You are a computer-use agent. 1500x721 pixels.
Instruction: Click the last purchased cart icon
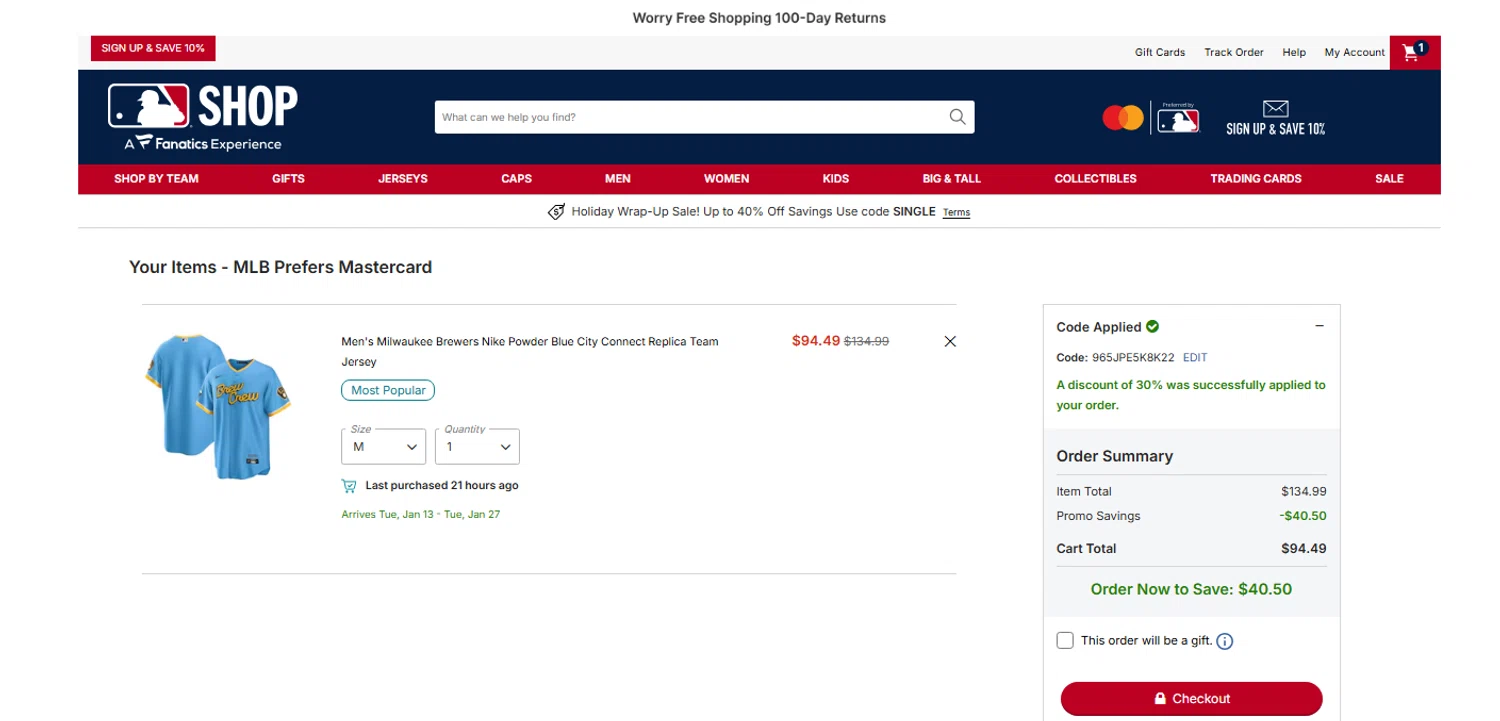pyautogui.click(x=349, y=486)
